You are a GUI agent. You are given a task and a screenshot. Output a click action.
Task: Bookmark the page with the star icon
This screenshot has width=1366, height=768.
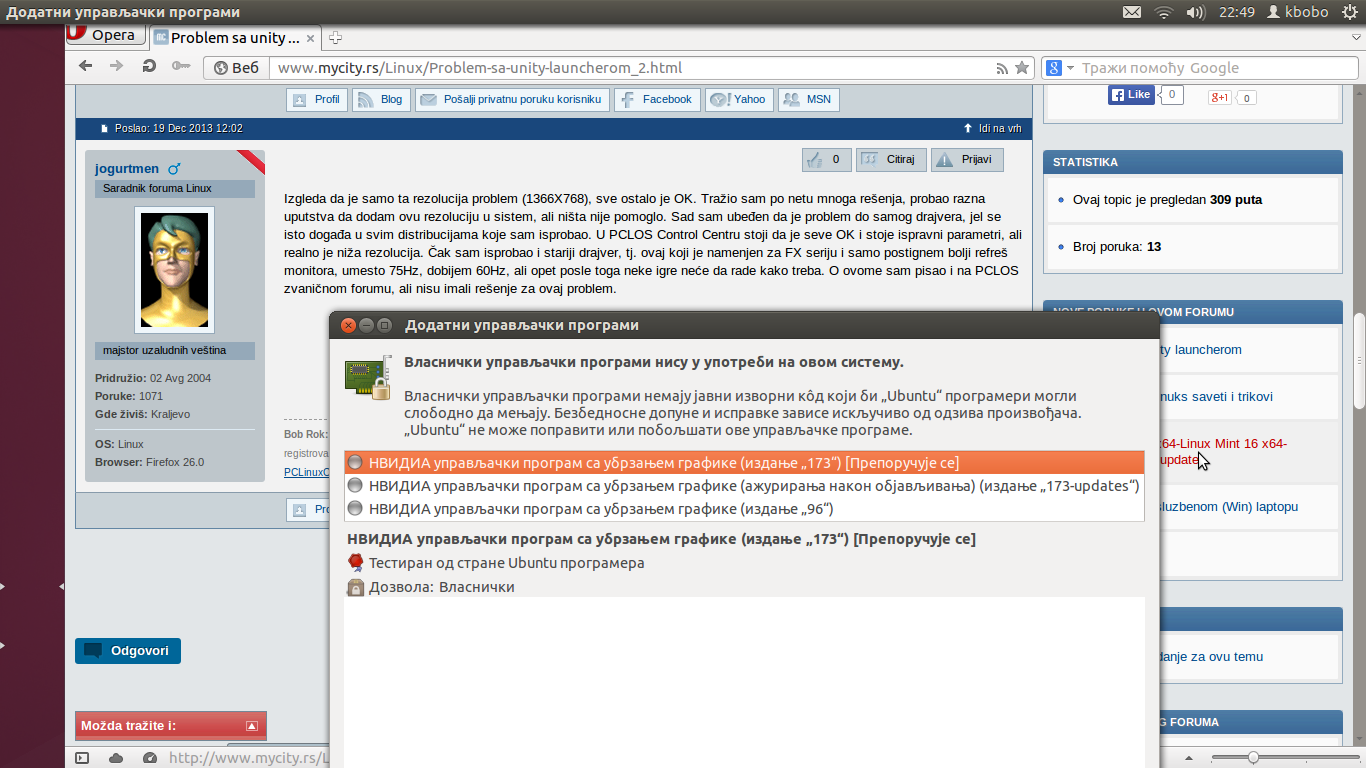pos(1021,68)
